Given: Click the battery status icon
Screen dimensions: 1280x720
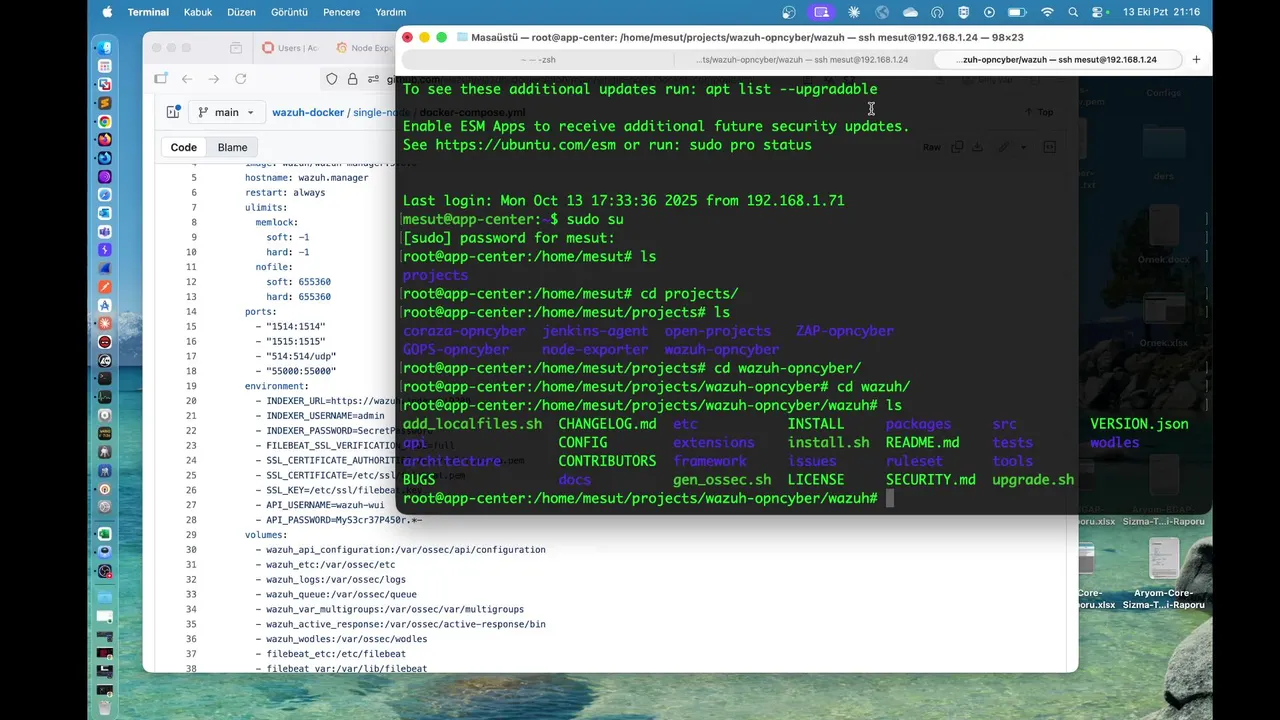Looking at the screenshot, I should 1017,12.
